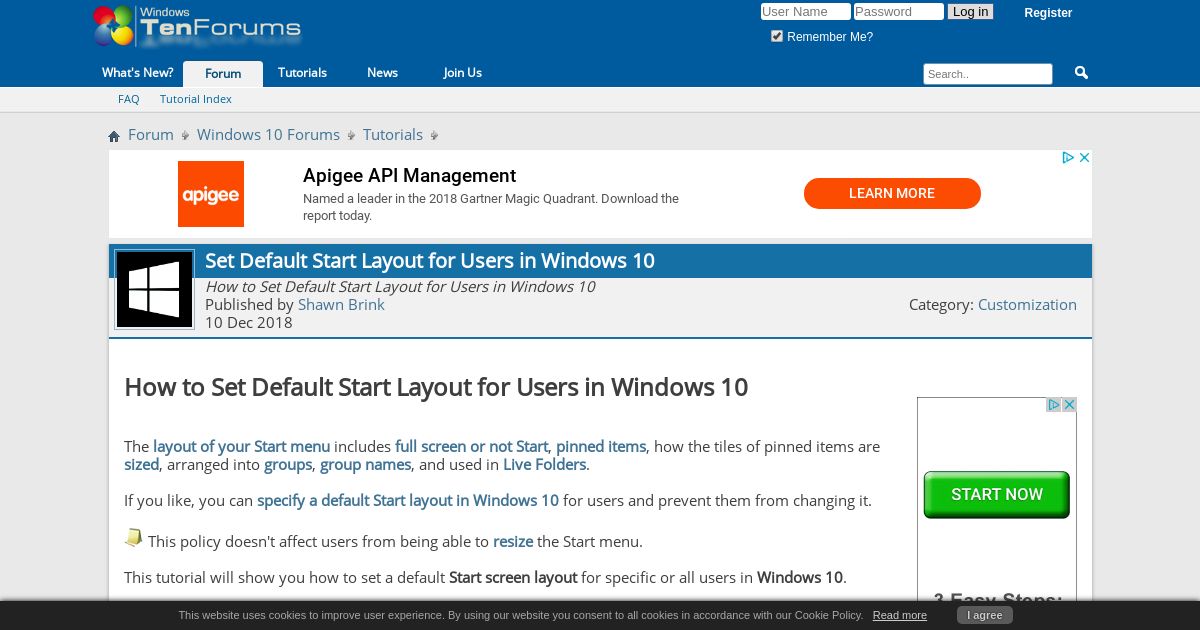Click the breadcrumb home icon
This screenshot has height=630, width=1200.
click(114, 136)
